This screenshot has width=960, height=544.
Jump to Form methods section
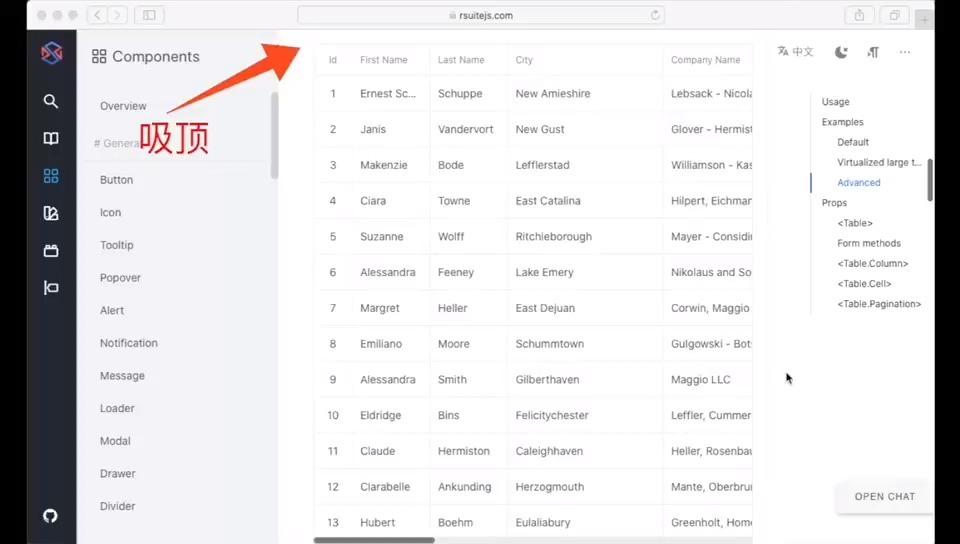point(869,243)
